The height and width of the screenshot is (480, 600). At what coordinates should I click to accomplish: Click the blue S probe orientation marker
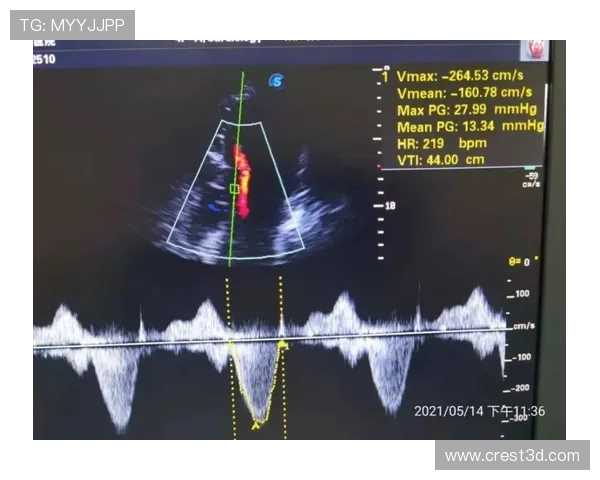click(x=277, y=80)
